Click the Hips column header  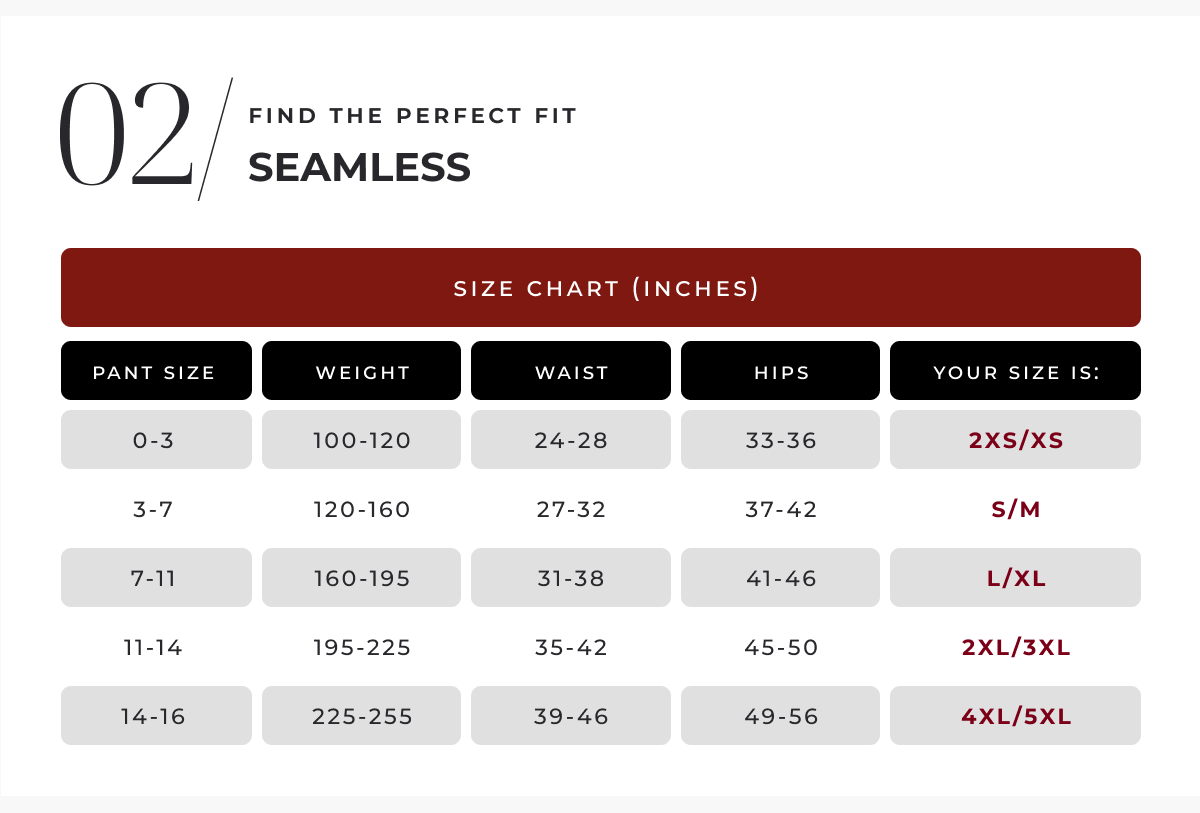coord(781,372)
